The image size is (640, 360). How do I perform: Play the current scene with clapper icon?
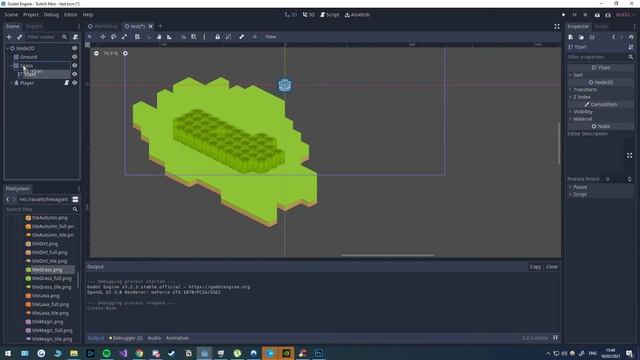click(597, 15)
